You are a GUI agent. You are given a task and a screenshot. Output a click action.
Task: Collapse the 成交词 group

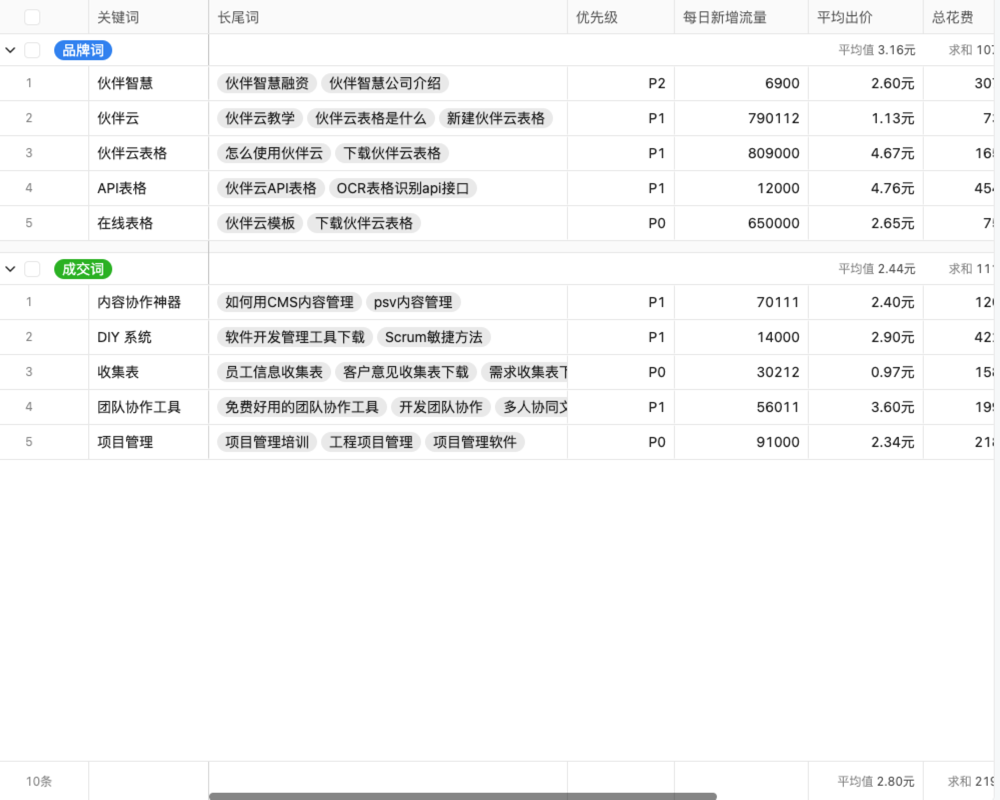pyautogui.click(x=11, y=268)
